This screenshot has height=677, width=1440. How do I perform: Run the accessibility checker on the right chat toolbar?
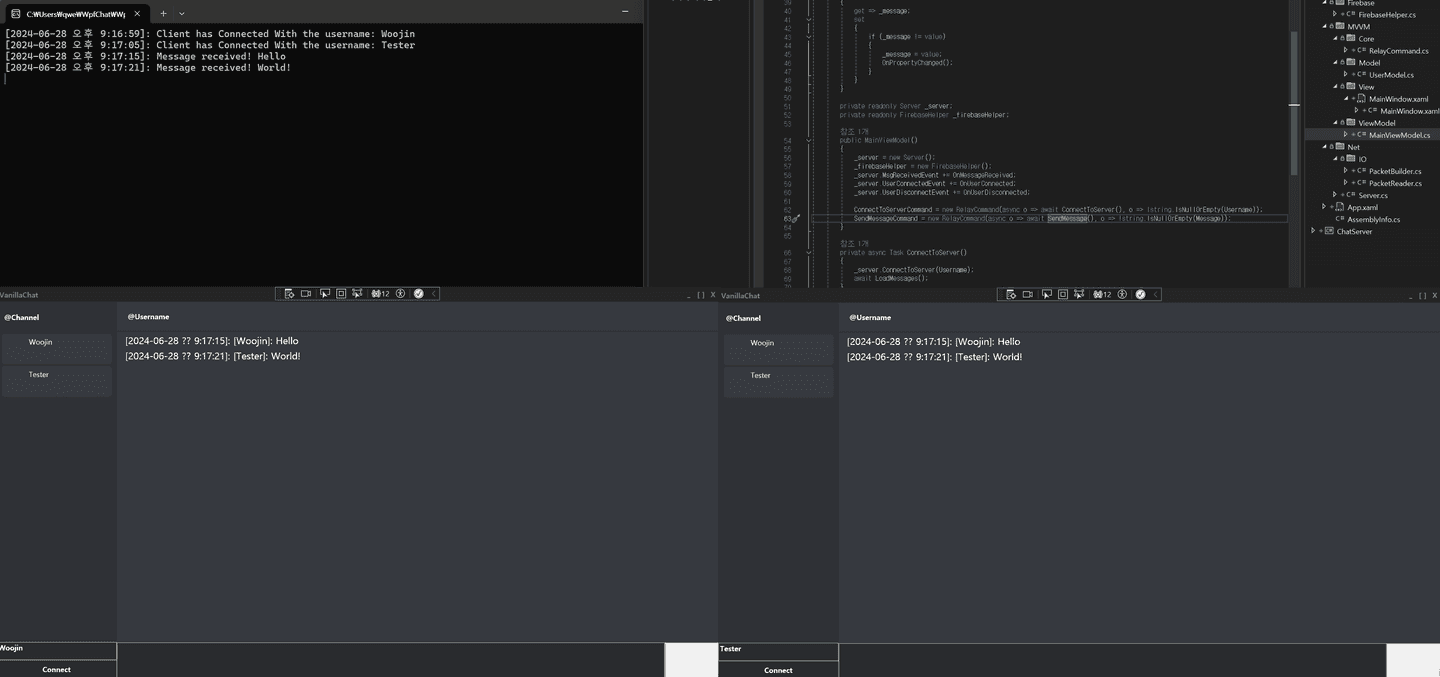click(1122, 294)
